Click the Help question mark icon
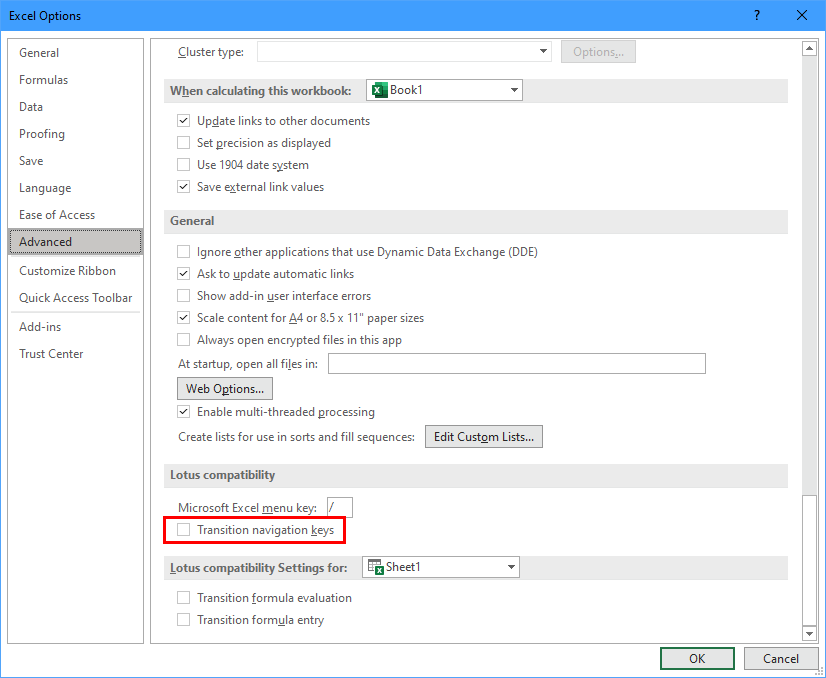 (x=757, y=15)
